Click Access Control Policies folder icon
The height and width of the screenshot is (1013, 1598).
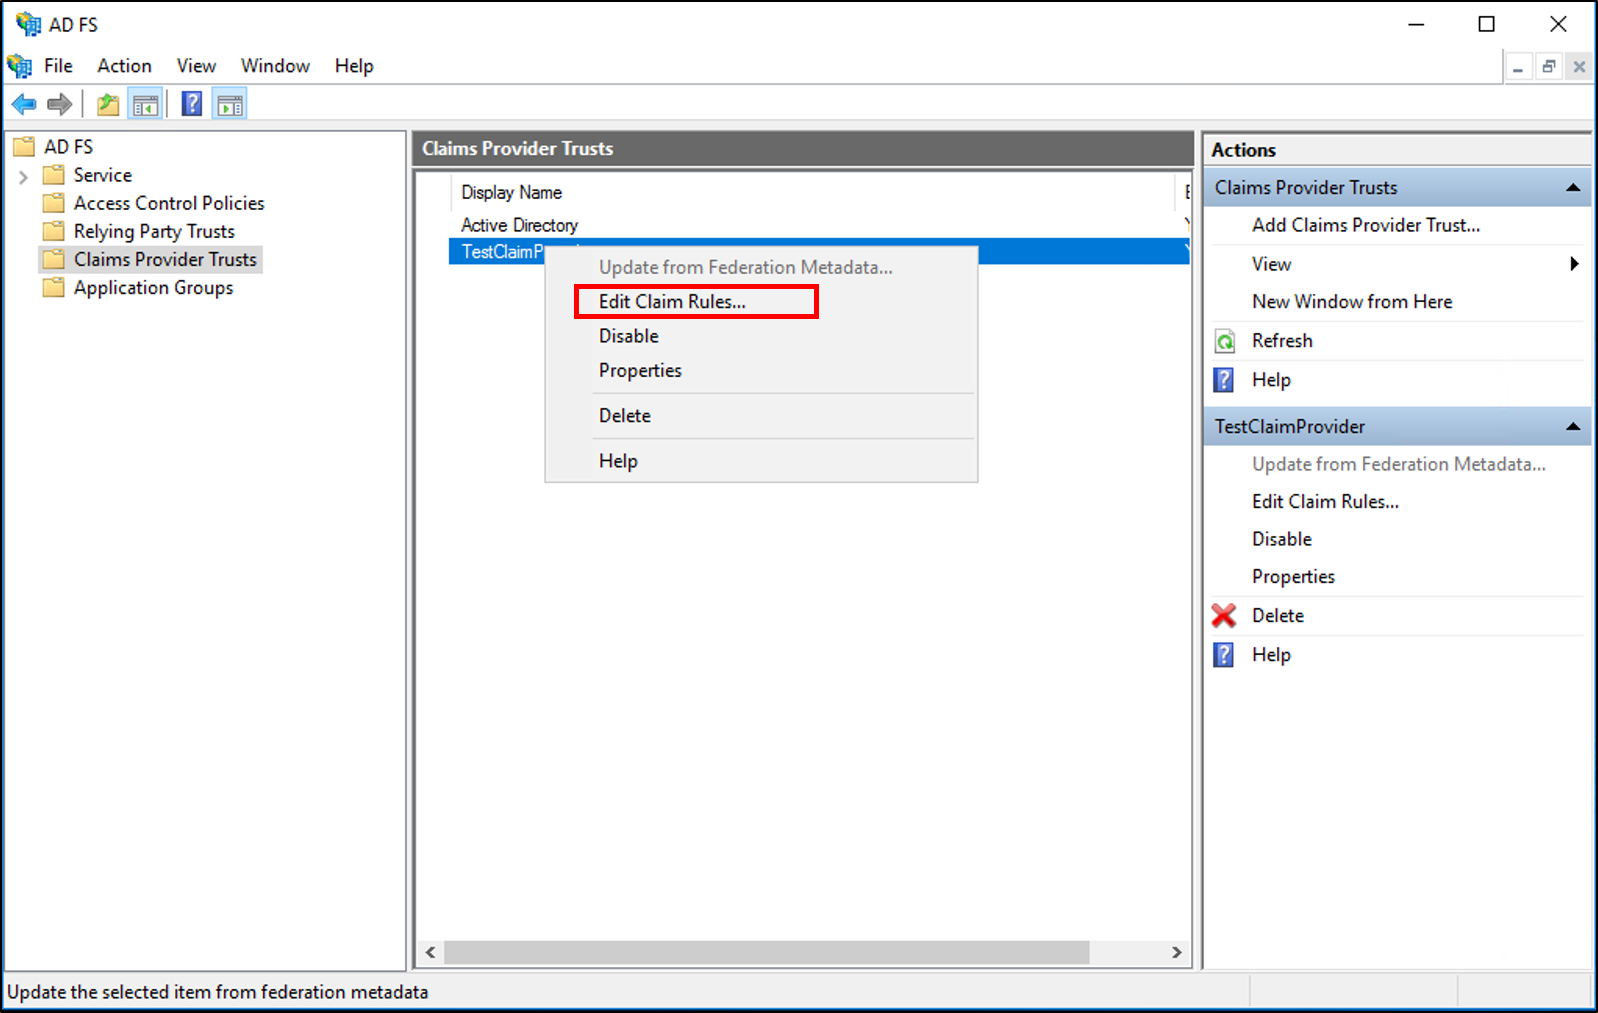[54, 203]
